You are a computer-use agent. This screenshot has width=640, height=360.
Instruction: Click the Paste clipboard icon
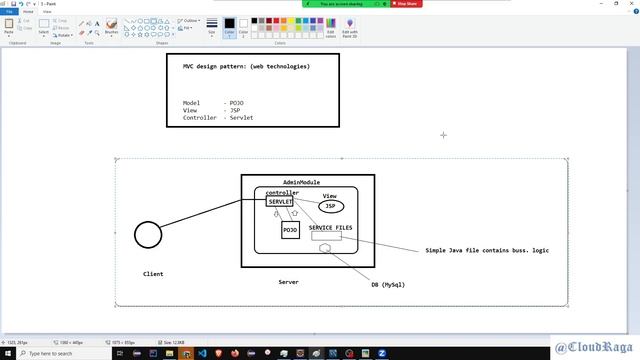9,24
